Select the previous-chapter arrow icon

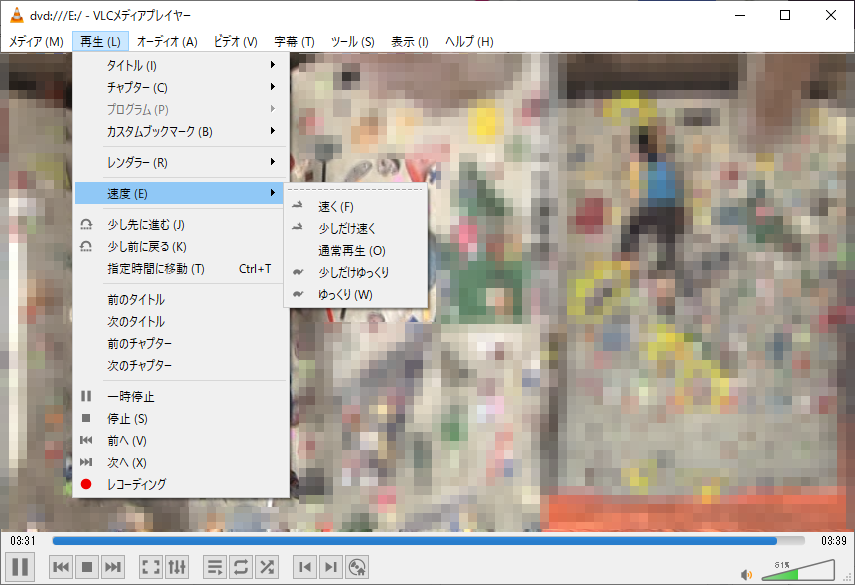[x=305, y=566]
